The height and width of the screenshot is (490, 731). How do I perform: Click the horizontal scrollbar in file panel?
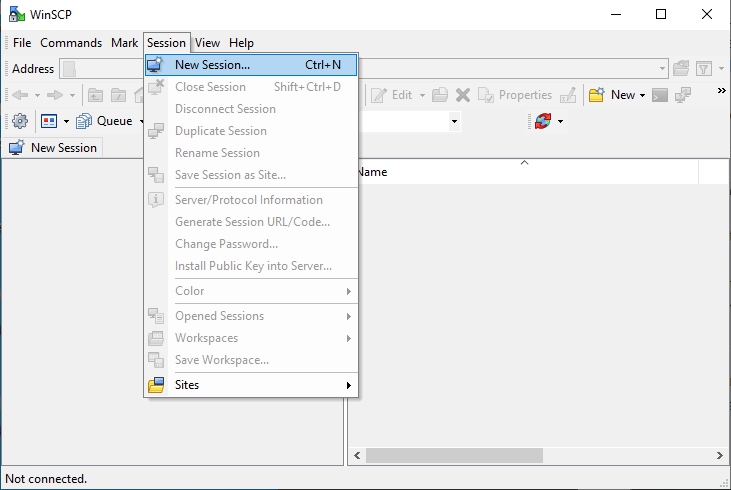click(x=455, y=456)
